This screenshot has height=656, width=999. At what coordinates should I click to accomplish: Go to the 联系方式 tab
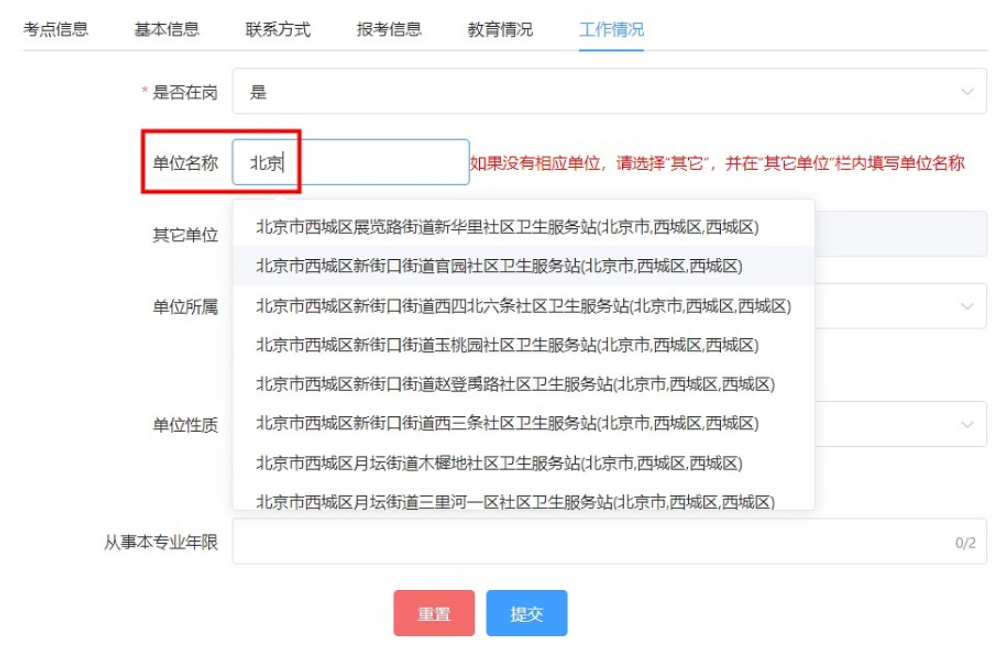(x=278, y=29)
